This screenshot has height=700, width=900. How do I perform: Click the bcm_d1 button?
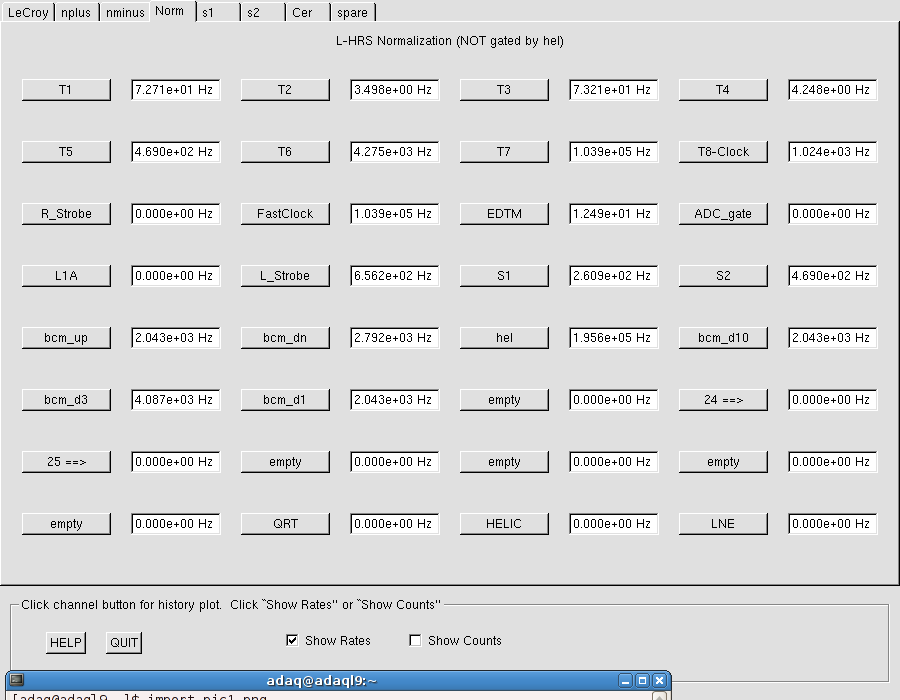click(285, 400)
